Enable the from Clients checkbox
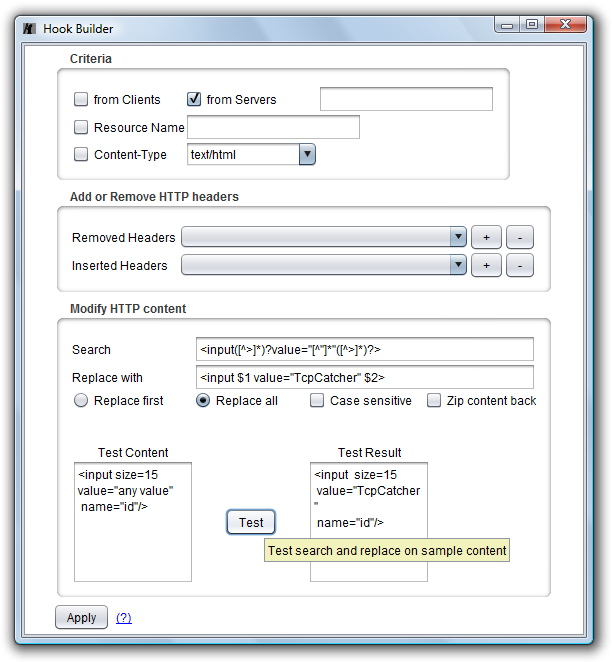Image resolution: width=614 pixels, height=662 pixels. [x=81, y=99]
